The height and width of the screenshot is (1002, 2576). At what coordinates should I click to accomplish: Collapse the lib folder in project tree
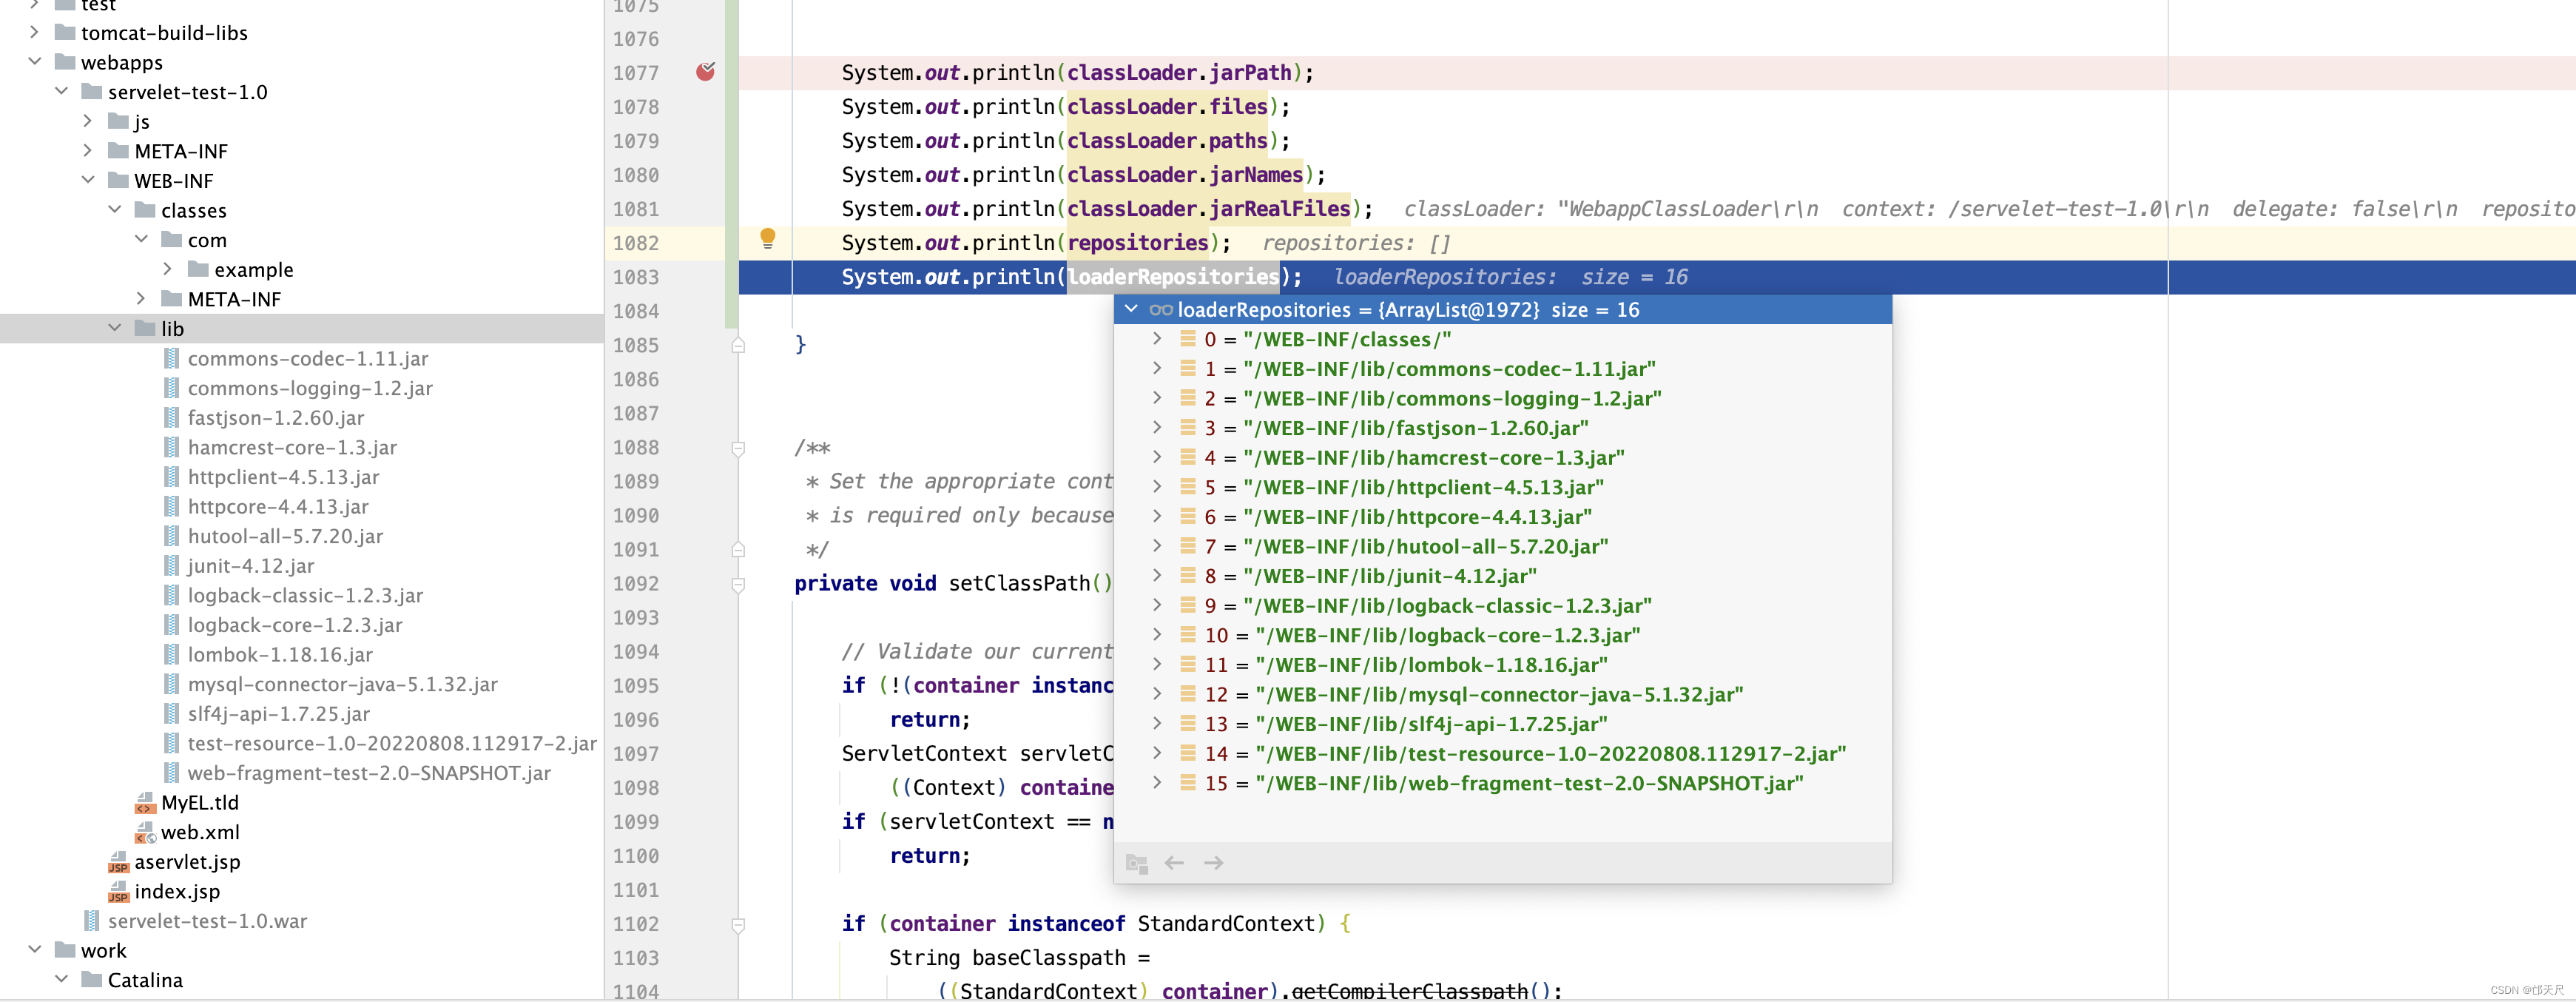[x=115, y=328]
